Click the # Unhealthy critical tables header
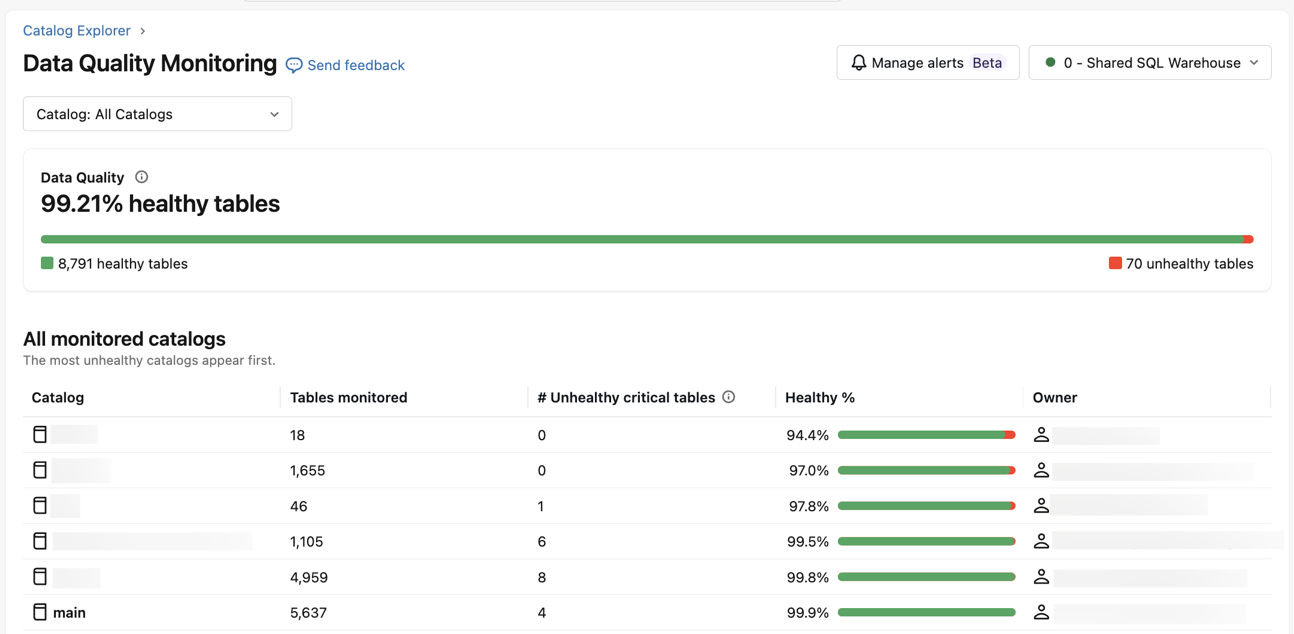This screenshot has width=1294, height=634. [626, 397]
